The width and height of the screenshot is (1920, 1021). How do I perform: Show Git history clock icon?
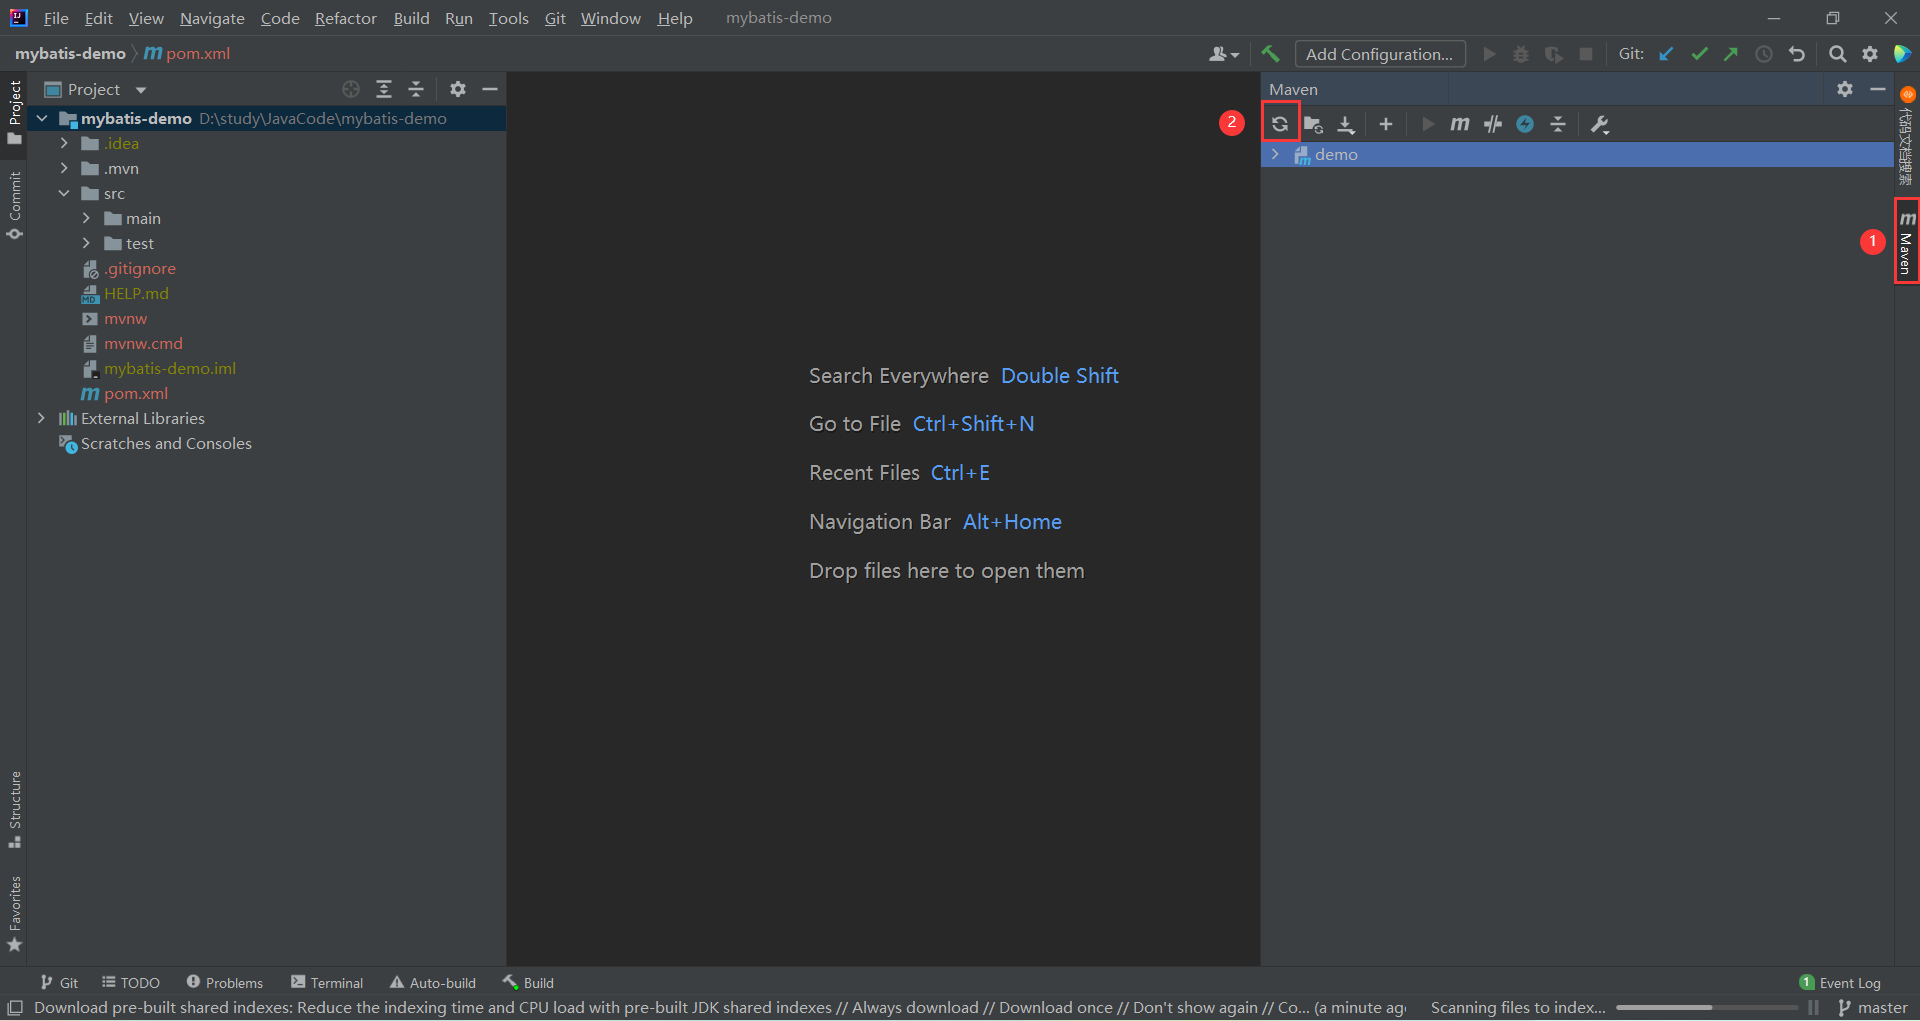pos(1764,54)
